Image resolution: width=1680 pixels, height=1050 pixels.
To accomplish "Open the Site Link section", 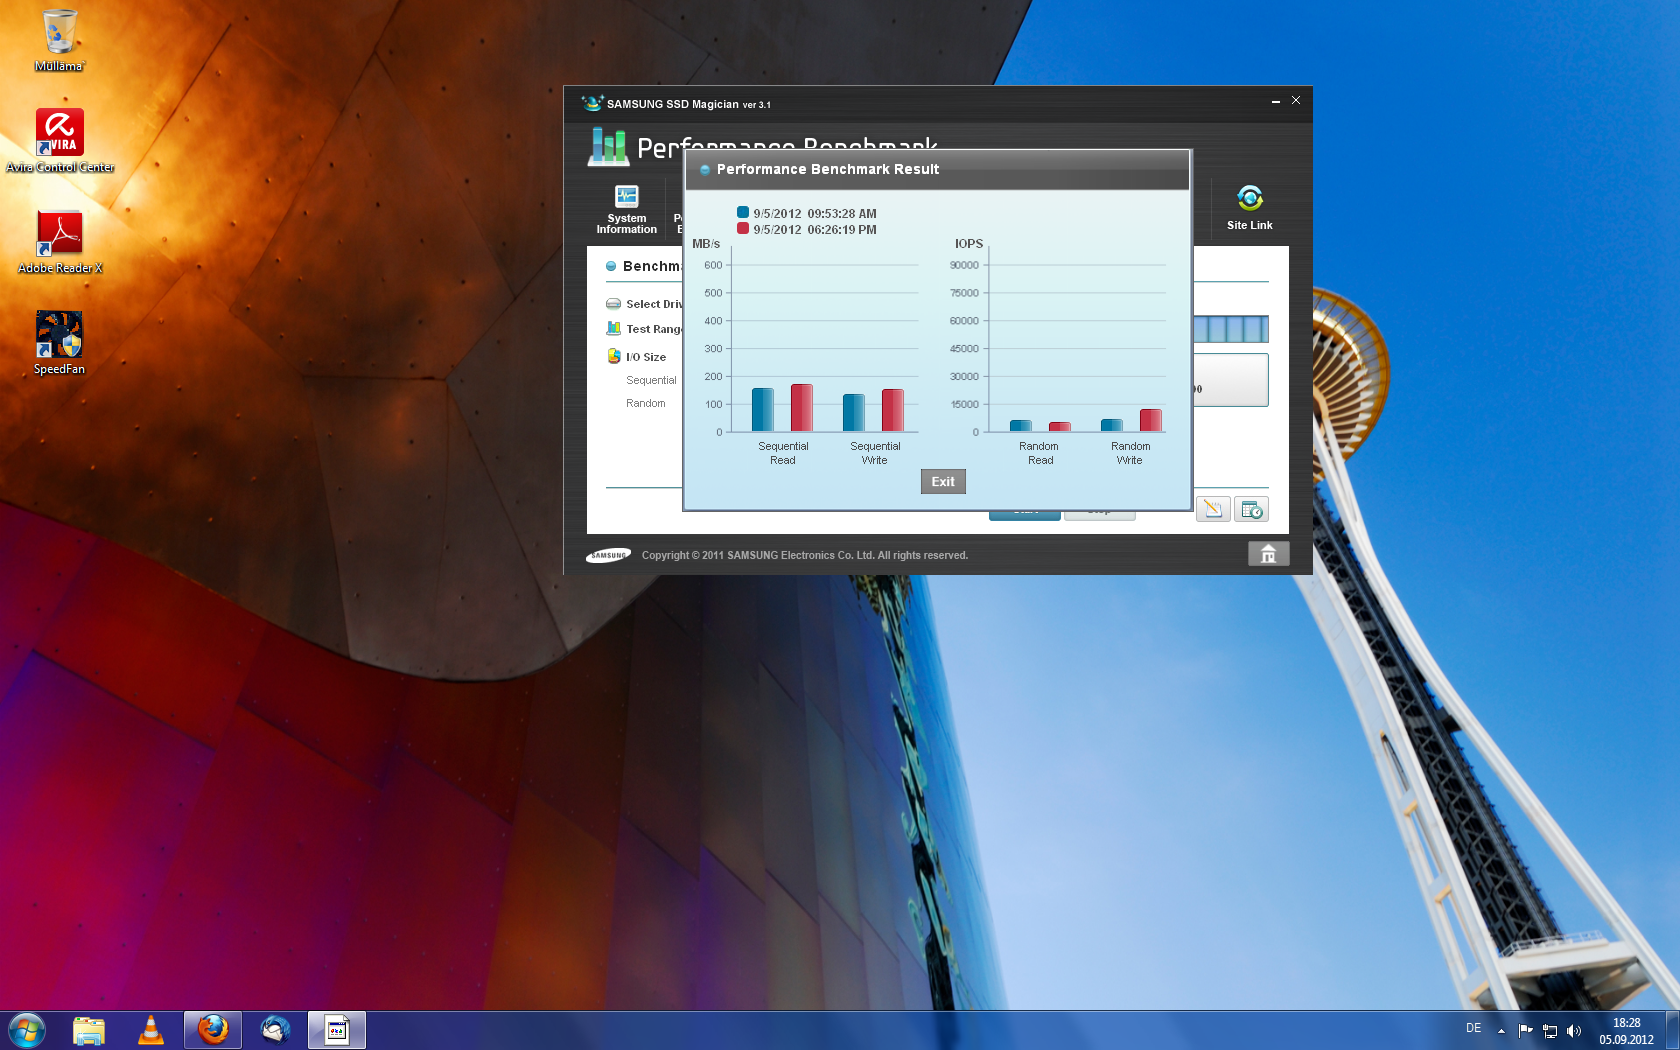I will pyautogui.click(x=1250, y=208).
